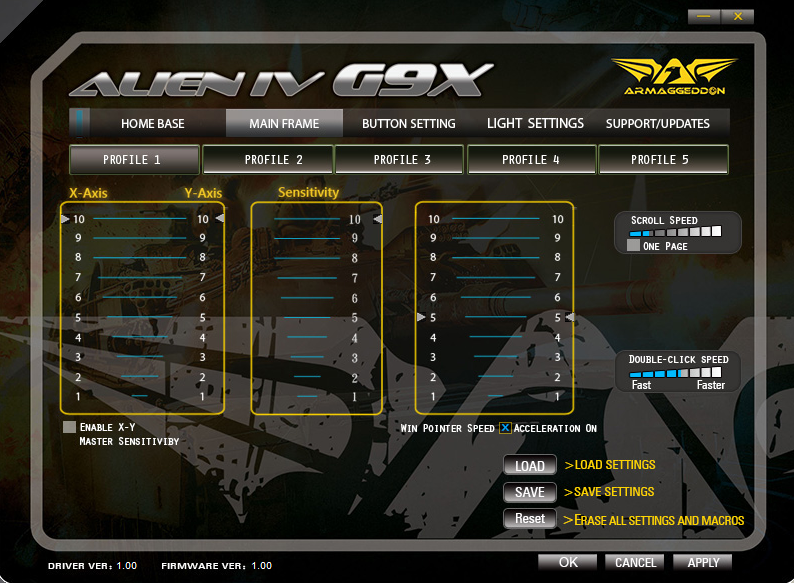This screenshot has height=583, width=794.
Task: Close the Alien IV G9X window
Action: [x=737, y=17]
